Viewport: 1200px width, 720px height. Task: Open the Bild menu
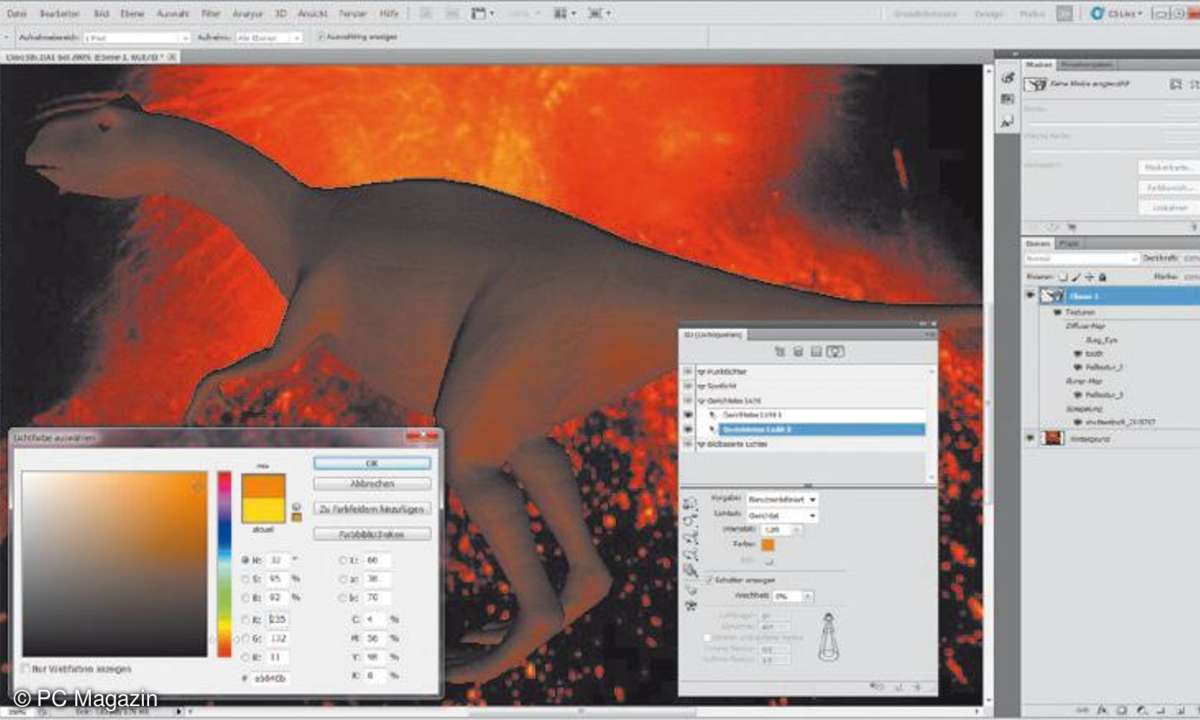[x=101, y=14]
